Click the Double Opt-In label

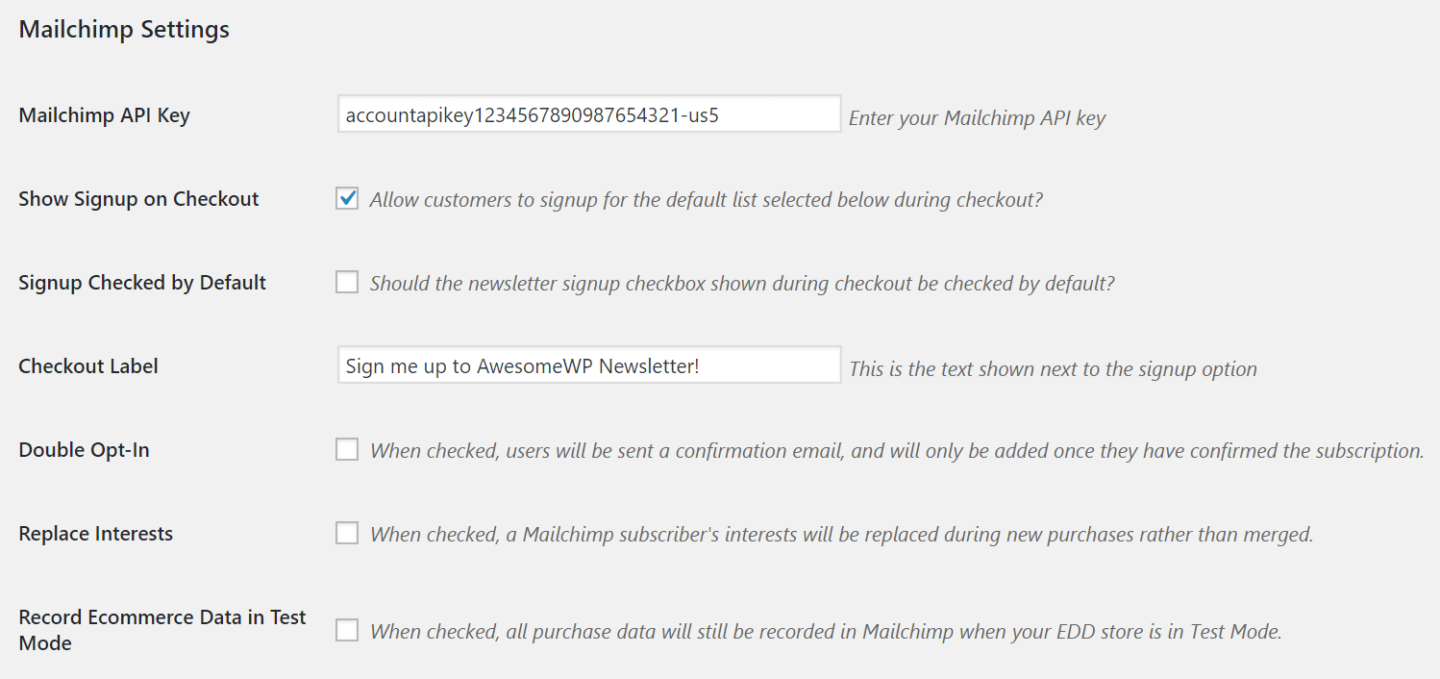pyautogui.click(x=83, y=450)
